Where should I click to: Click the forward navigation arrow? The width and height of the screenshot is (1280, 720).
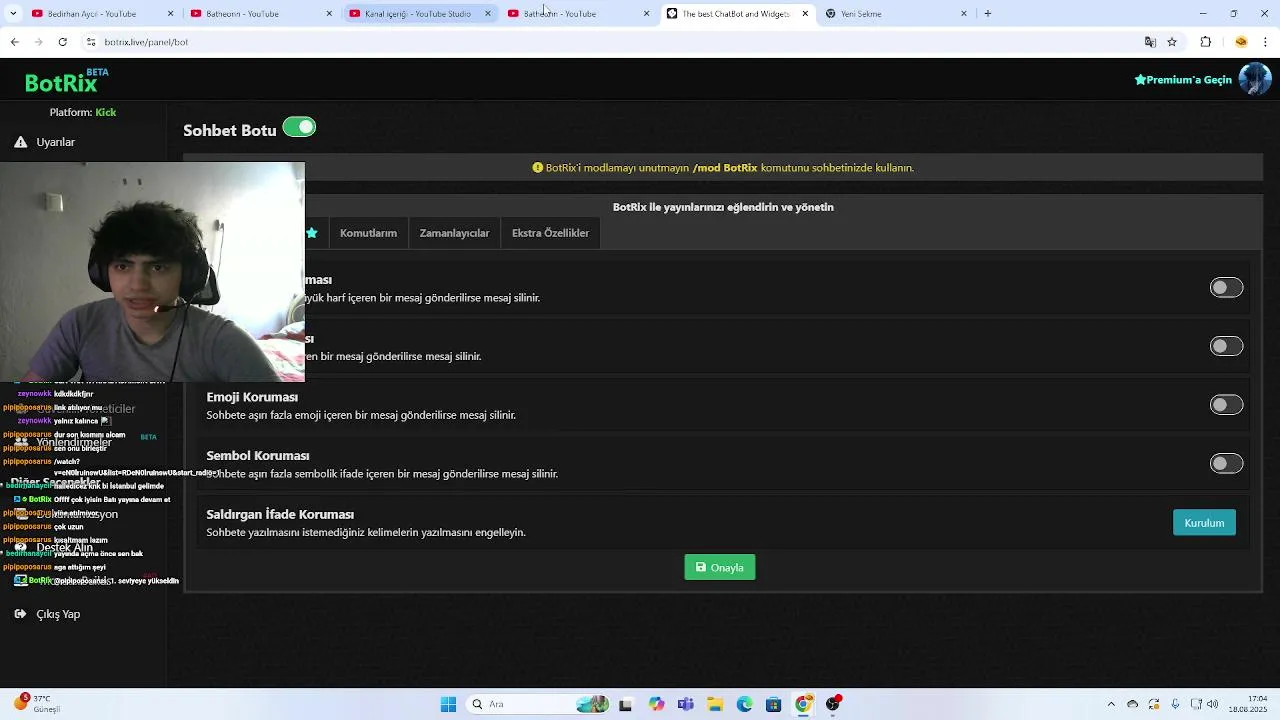pyautogui.click(x=38, y=42)
